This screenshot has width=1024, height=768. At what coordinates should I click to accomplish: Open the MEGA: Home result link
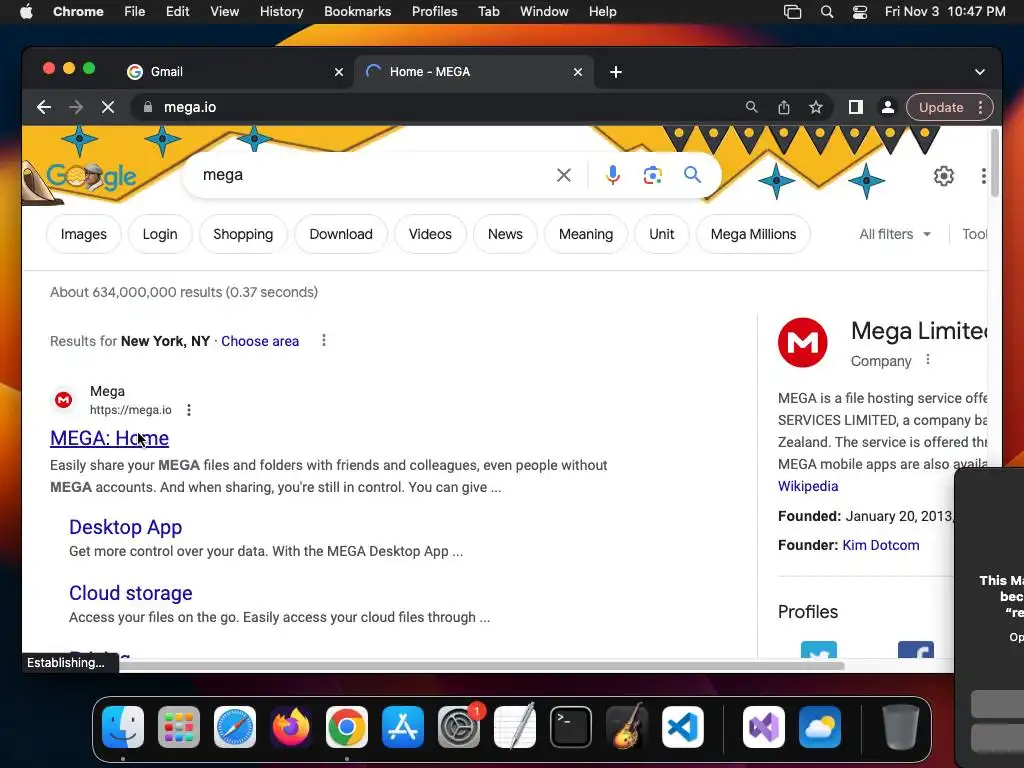point(110,438)
